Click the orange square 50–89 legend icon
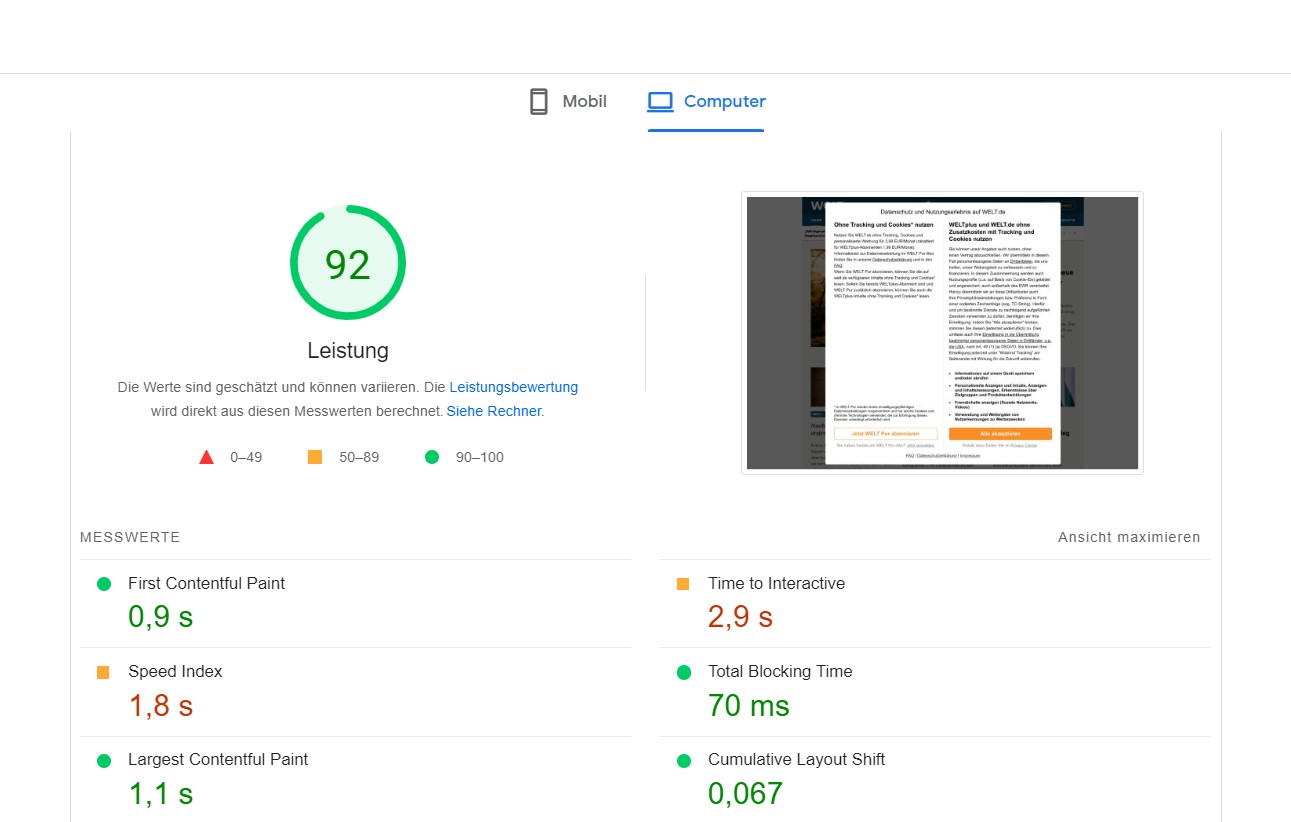The image size is (1291, 822). click(x=315, y=457)
